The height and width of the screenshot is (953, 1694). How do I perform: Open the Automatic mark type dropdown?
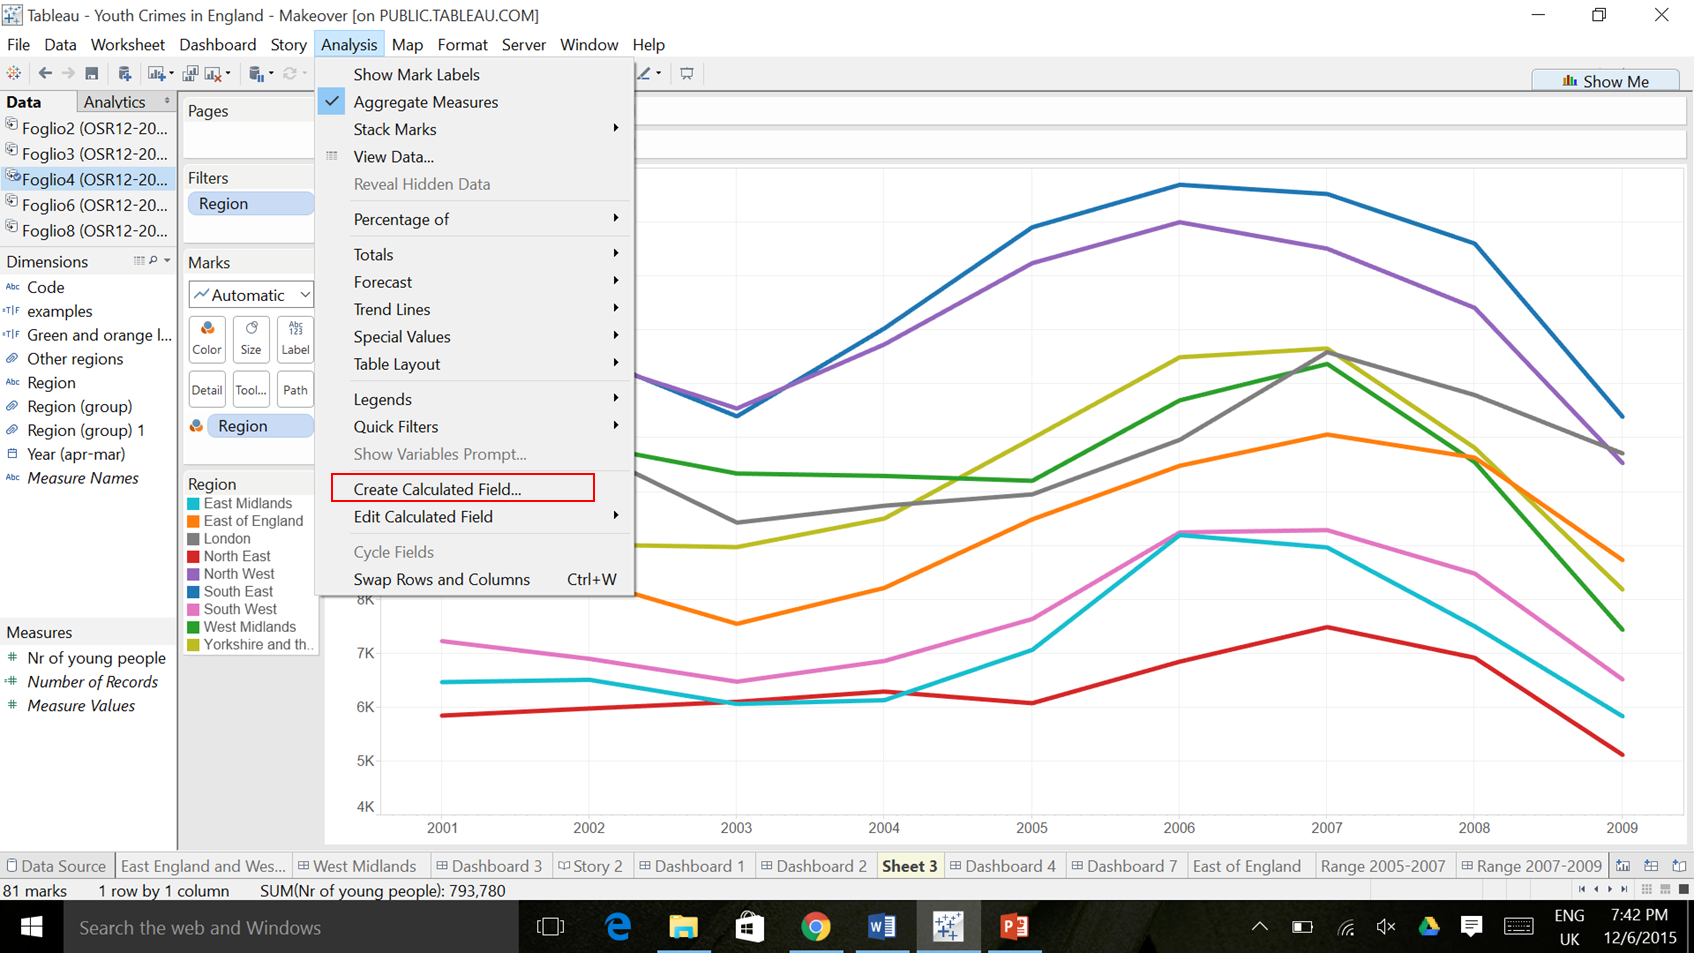point(251,295)
